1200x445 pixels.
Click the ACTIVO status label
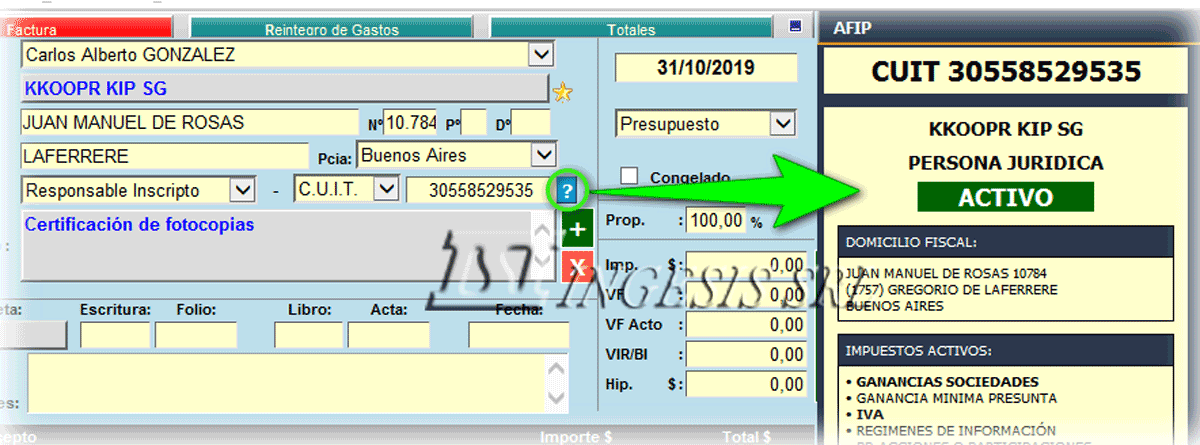(x=1006, y=197)
